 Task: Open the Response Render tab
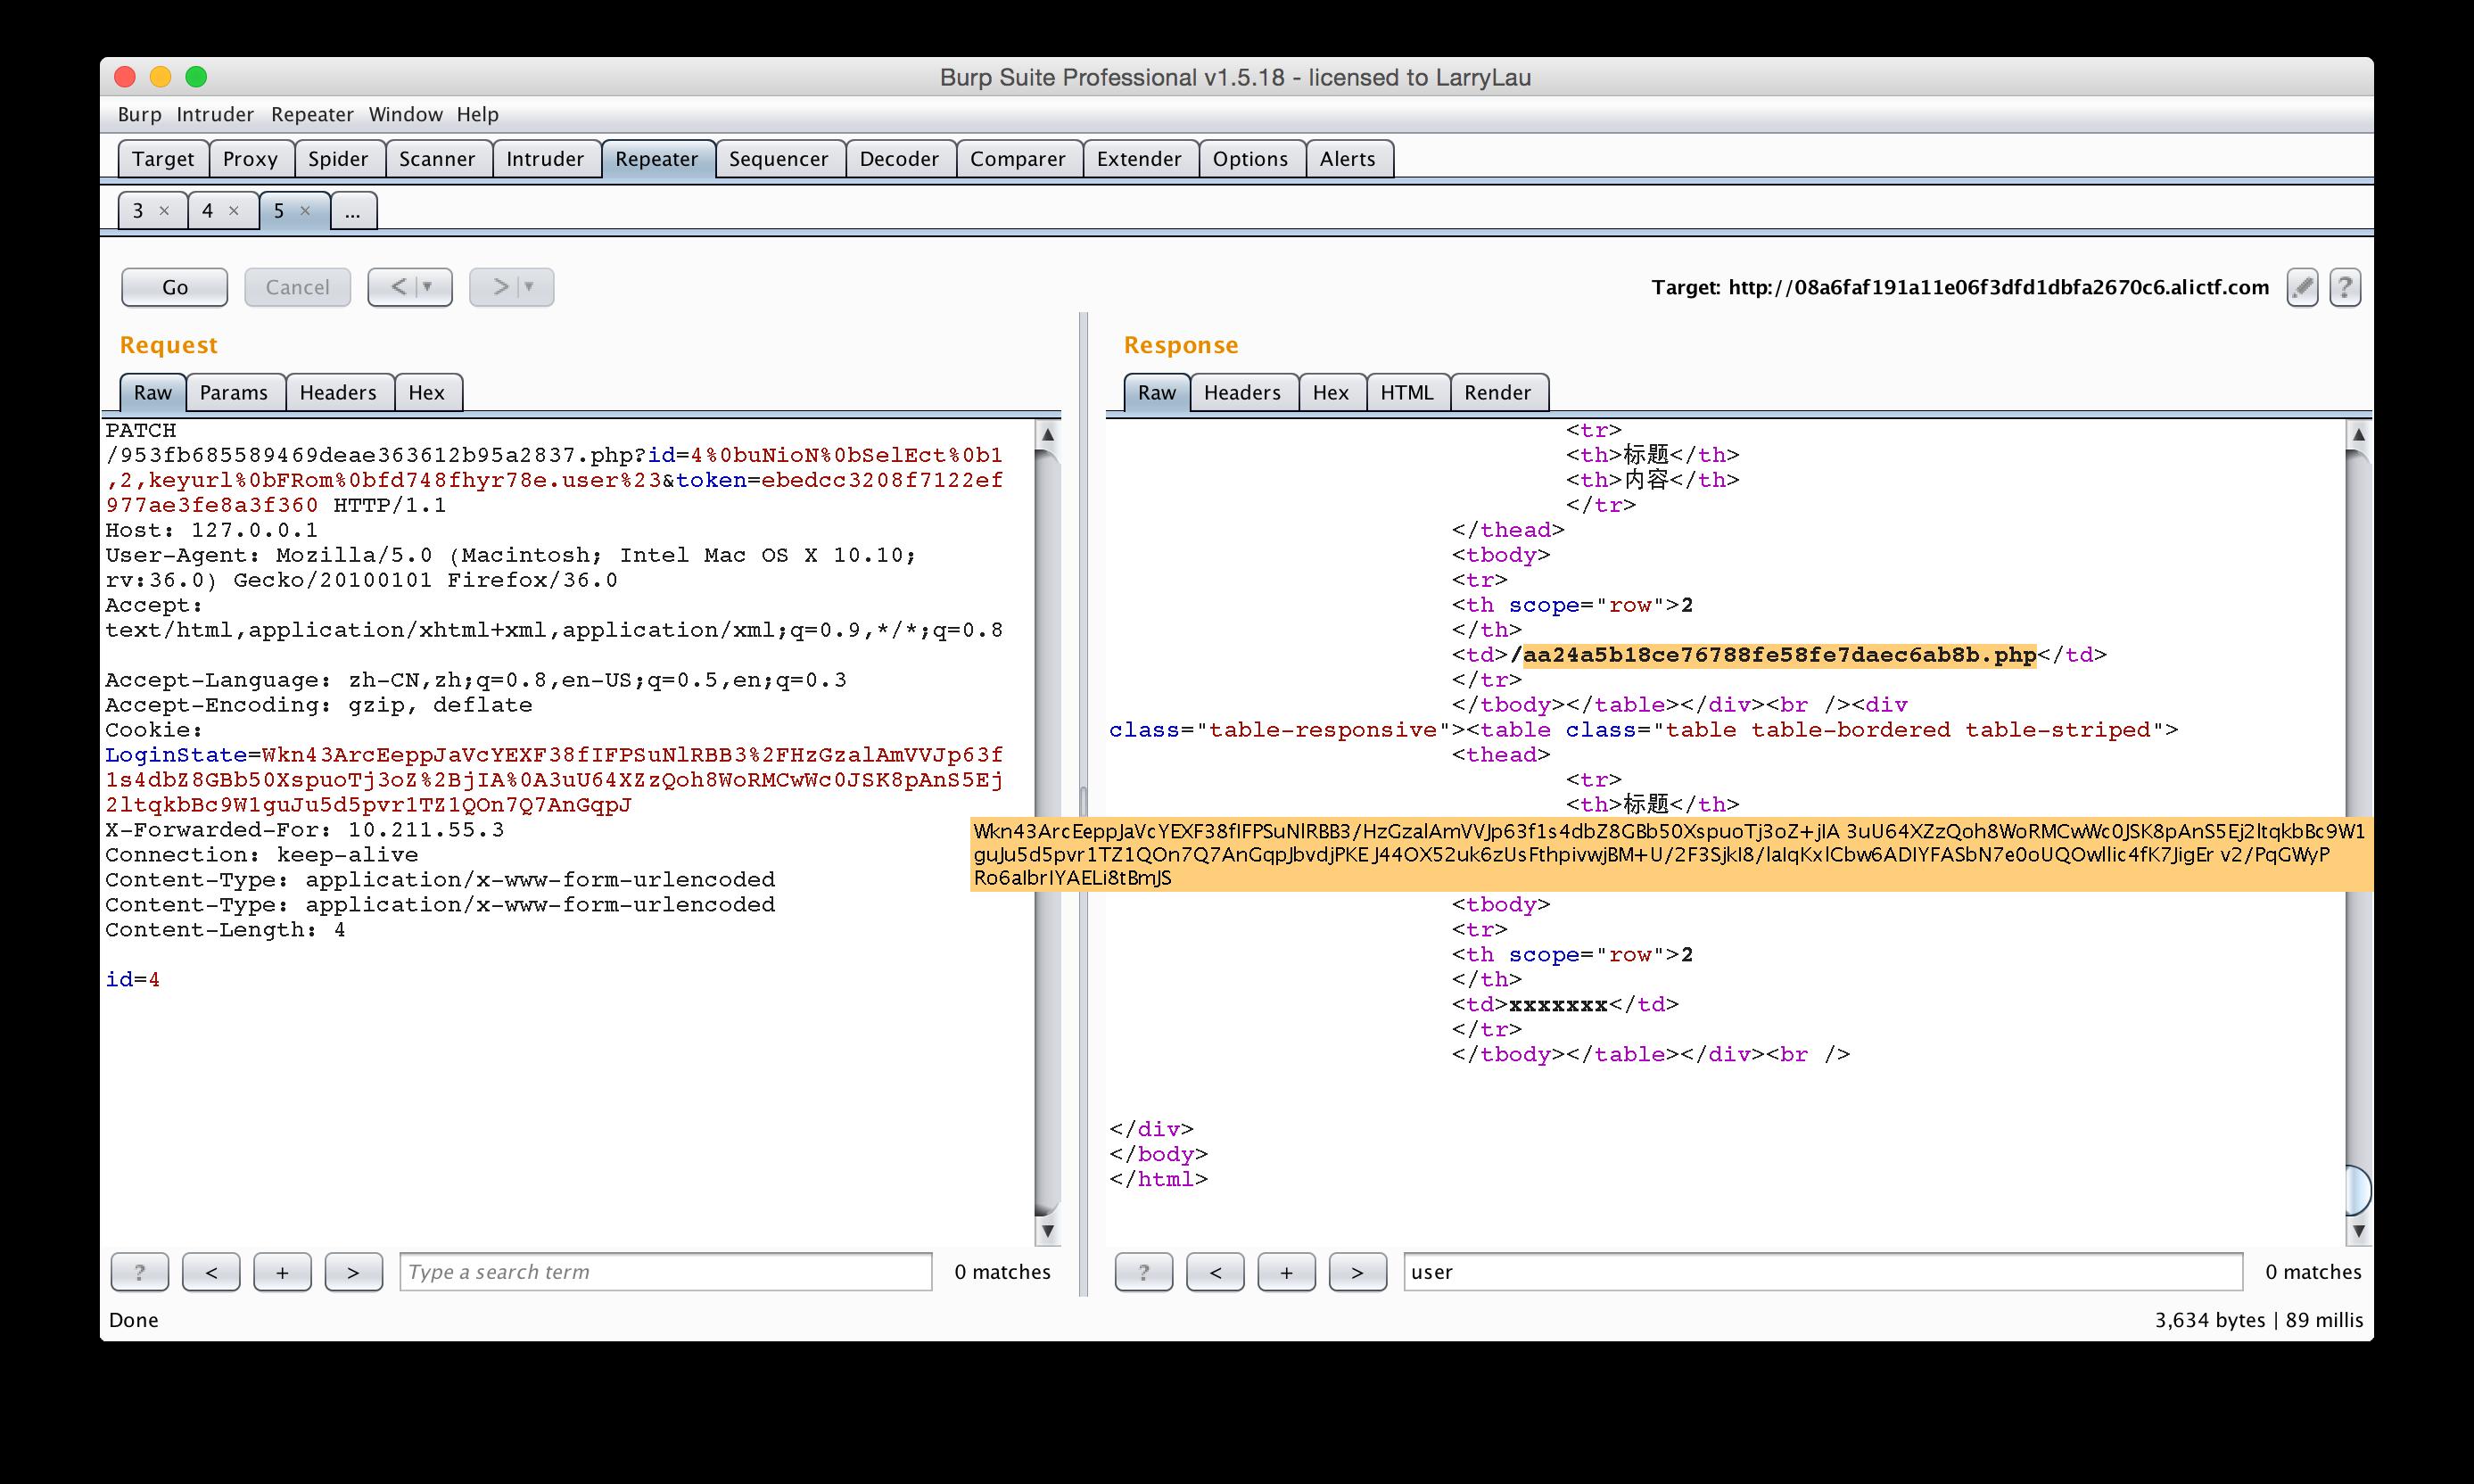1497,392
